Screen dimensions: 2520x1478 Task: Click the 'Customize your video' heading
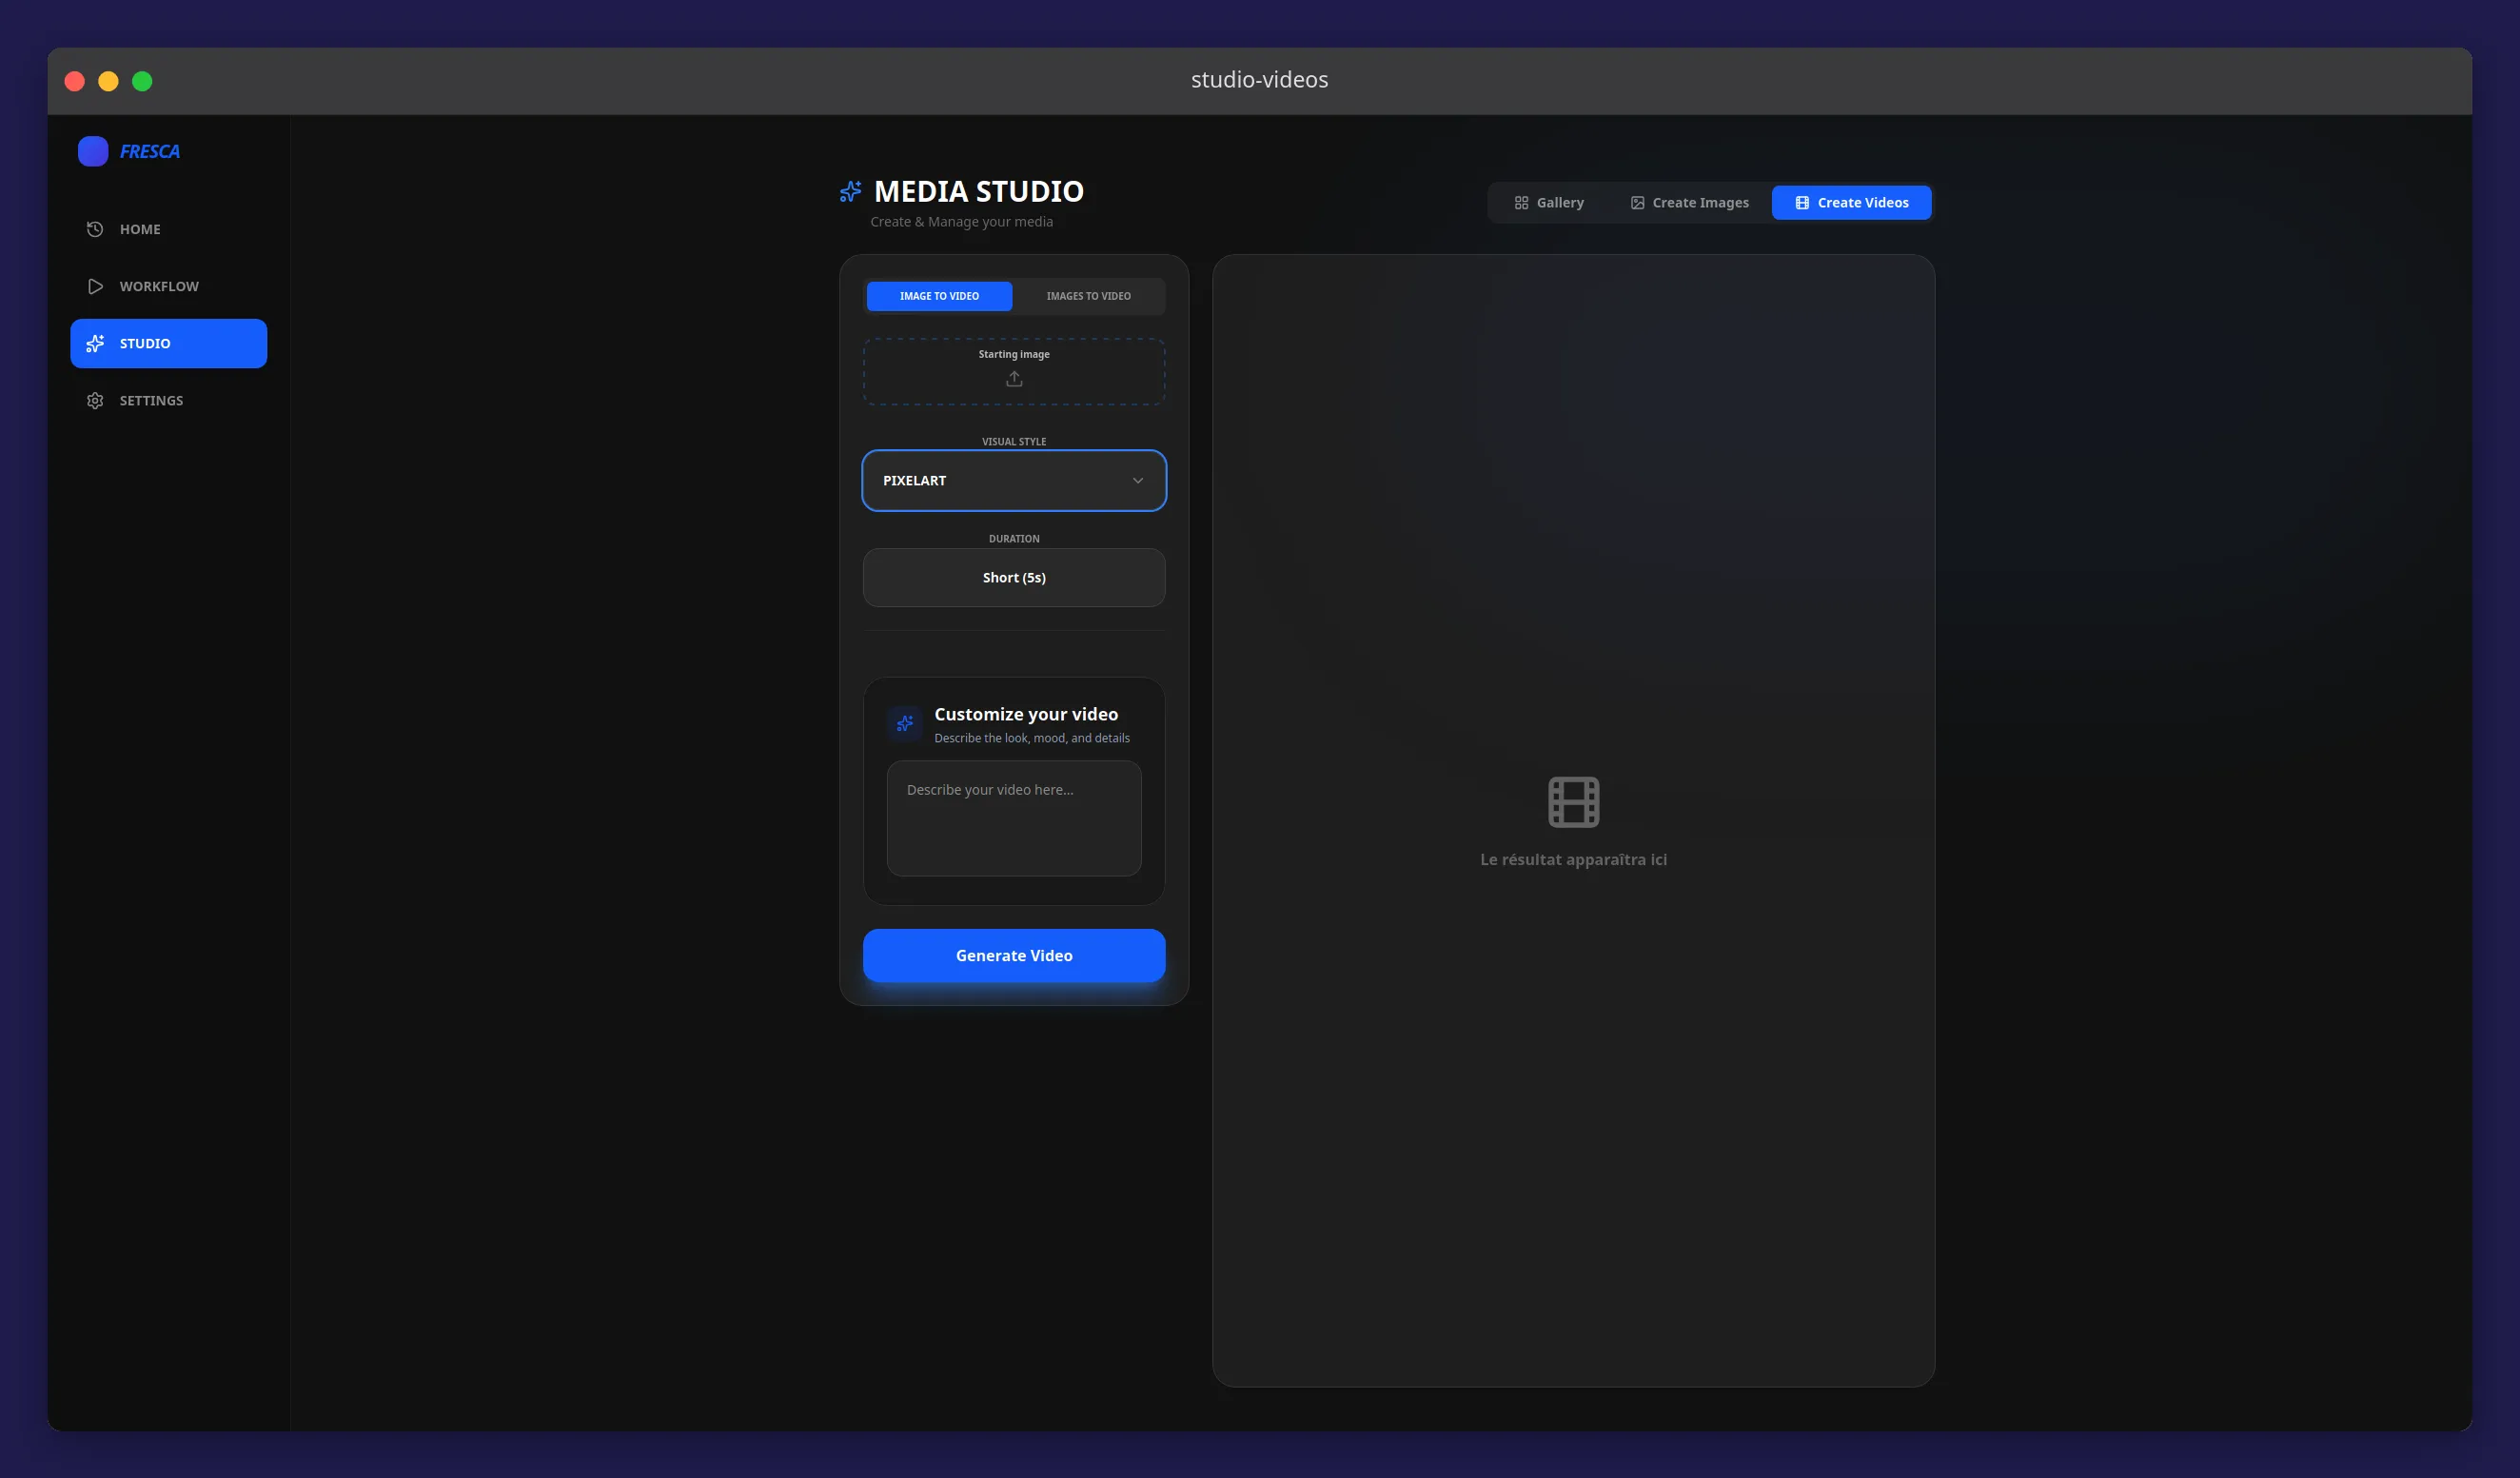pos(1026,714)
